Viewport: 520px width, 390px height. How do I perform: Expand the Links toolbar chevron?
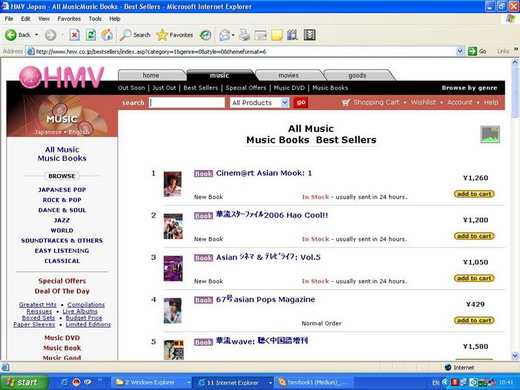(x=516, y=50)
